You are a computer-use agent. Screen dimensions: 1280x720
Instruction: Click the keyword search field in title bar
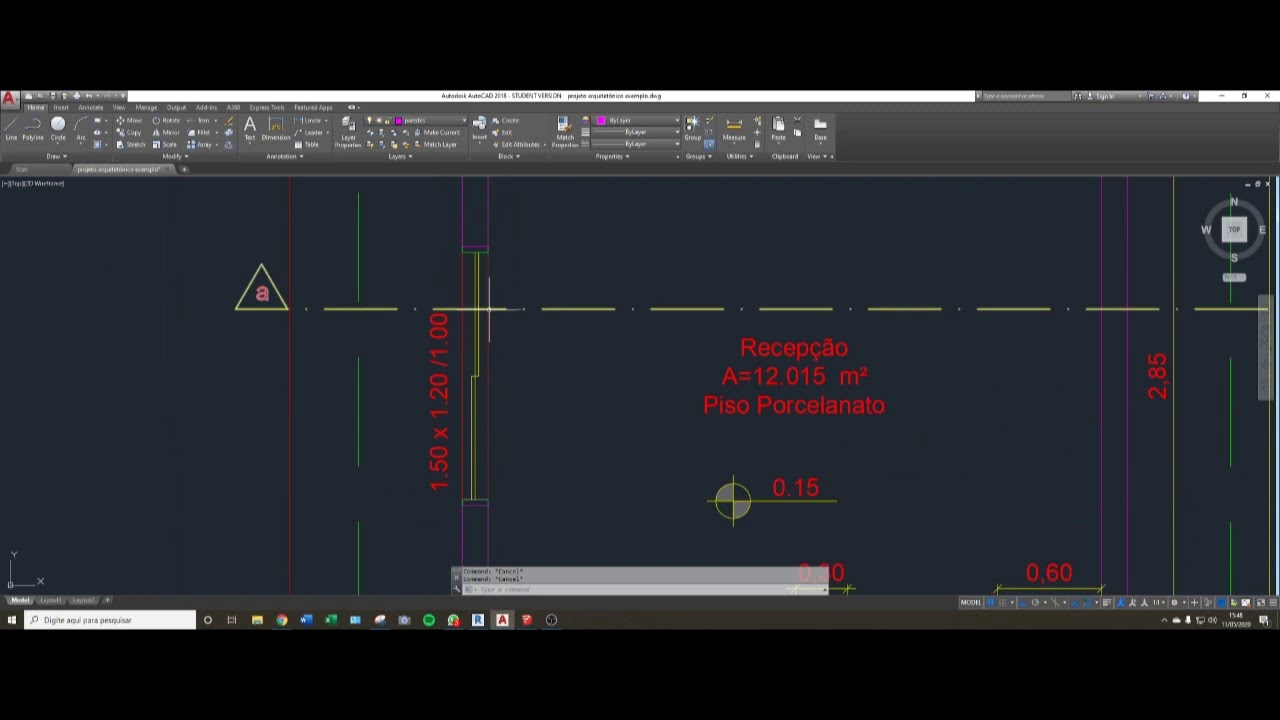click(1025, 96)
